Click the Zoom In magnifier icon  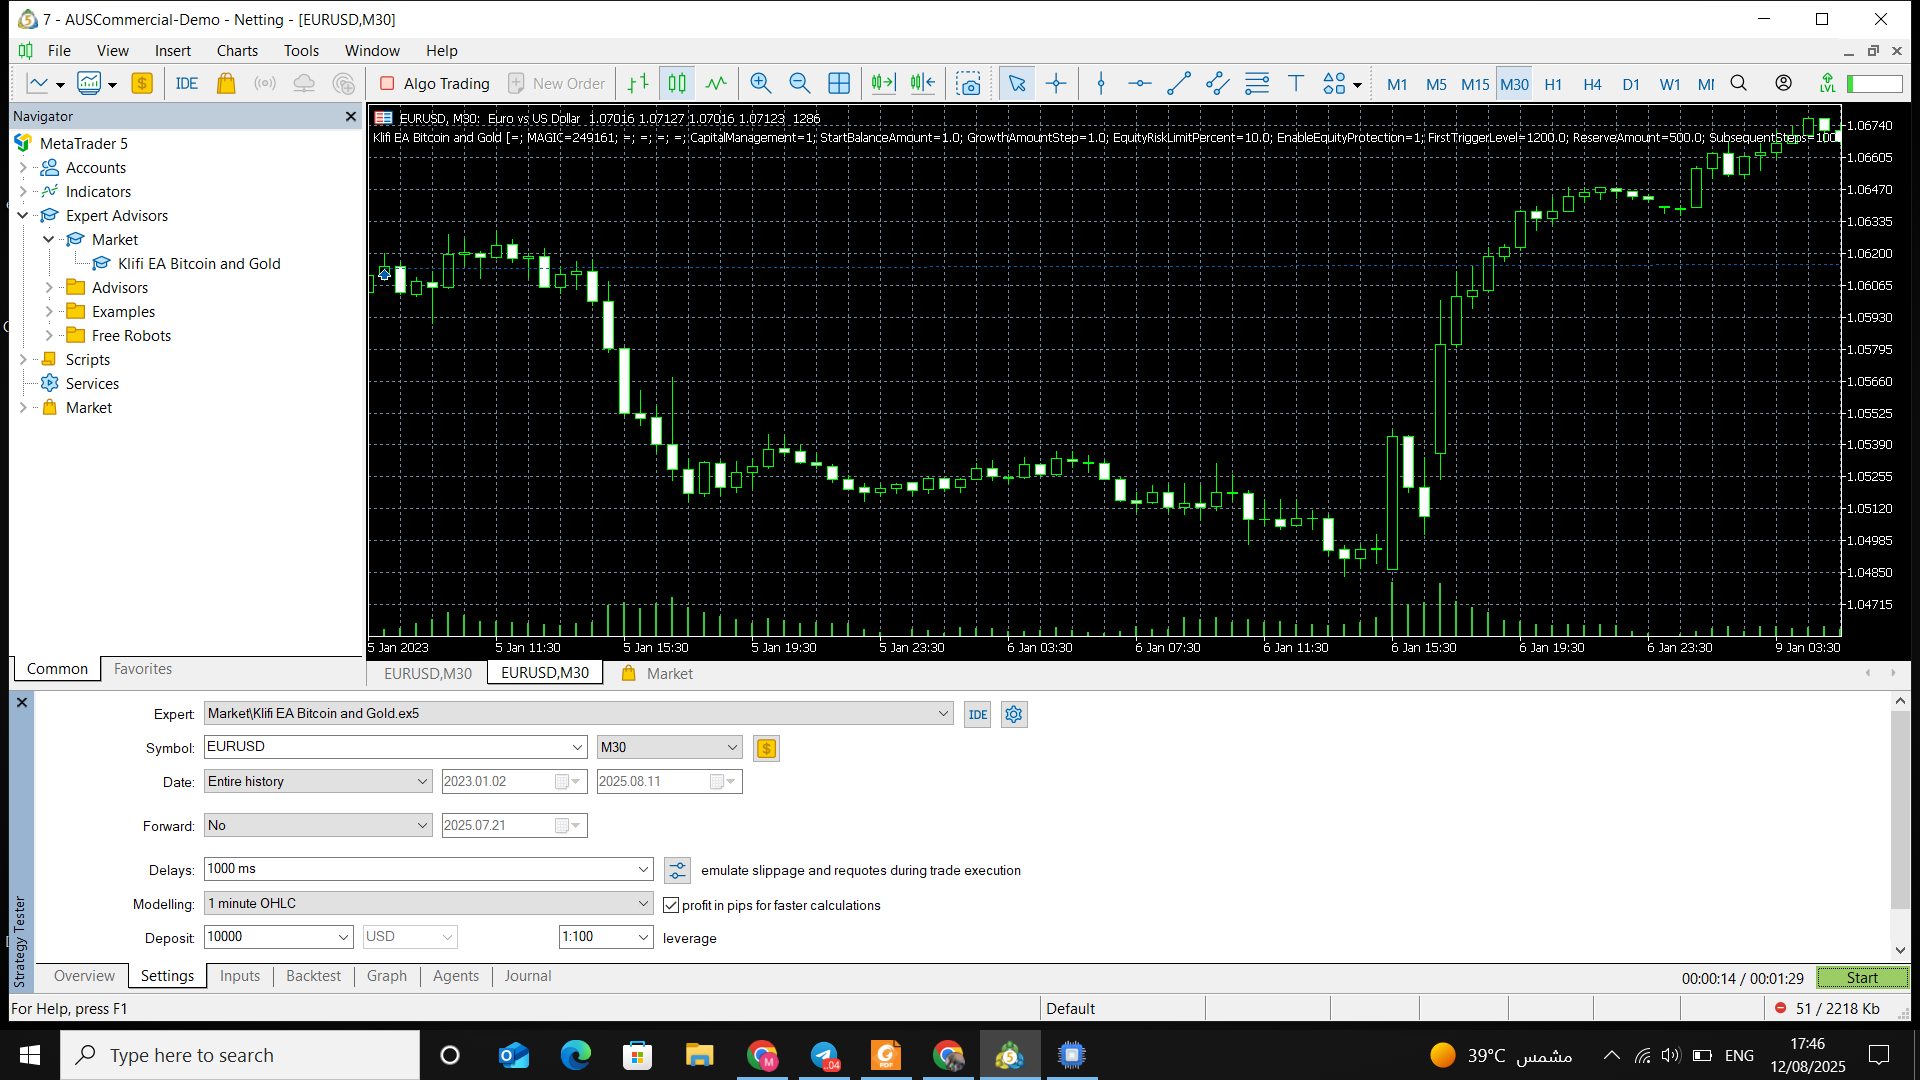coord(760,83)
